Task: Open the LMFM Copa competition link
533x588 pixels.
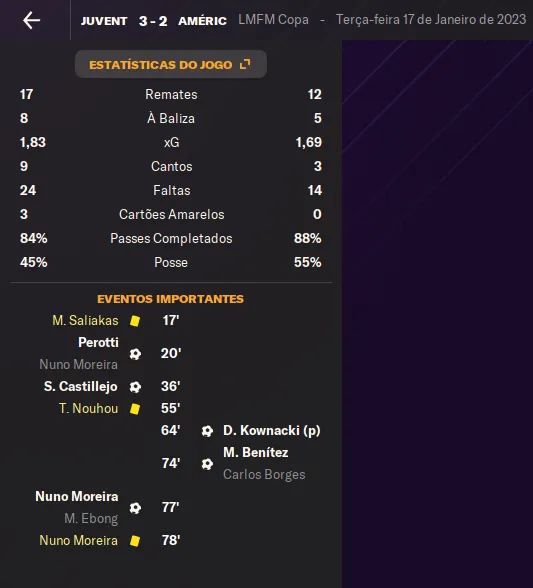Action: point(273,20)
